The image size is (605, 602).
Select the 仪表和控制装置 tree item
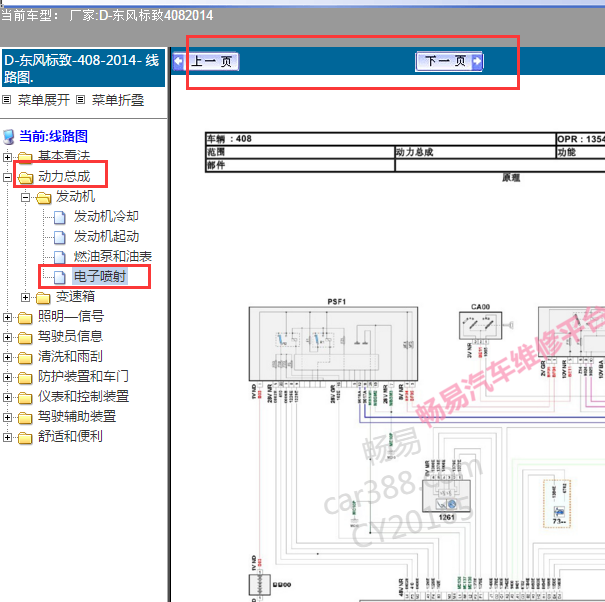tap(83, 396)
